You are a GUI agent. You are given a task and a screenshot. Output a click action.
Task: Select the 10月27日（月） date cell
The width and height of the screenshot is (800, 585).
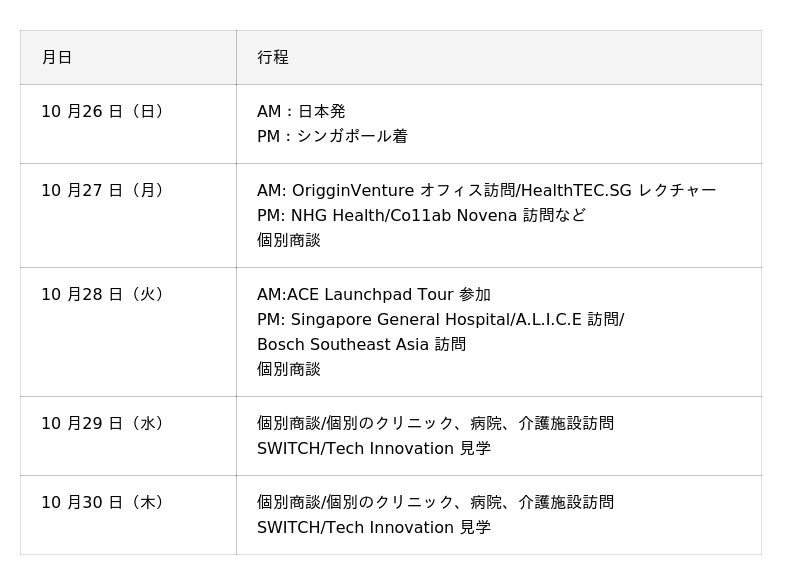coord(102,191)
